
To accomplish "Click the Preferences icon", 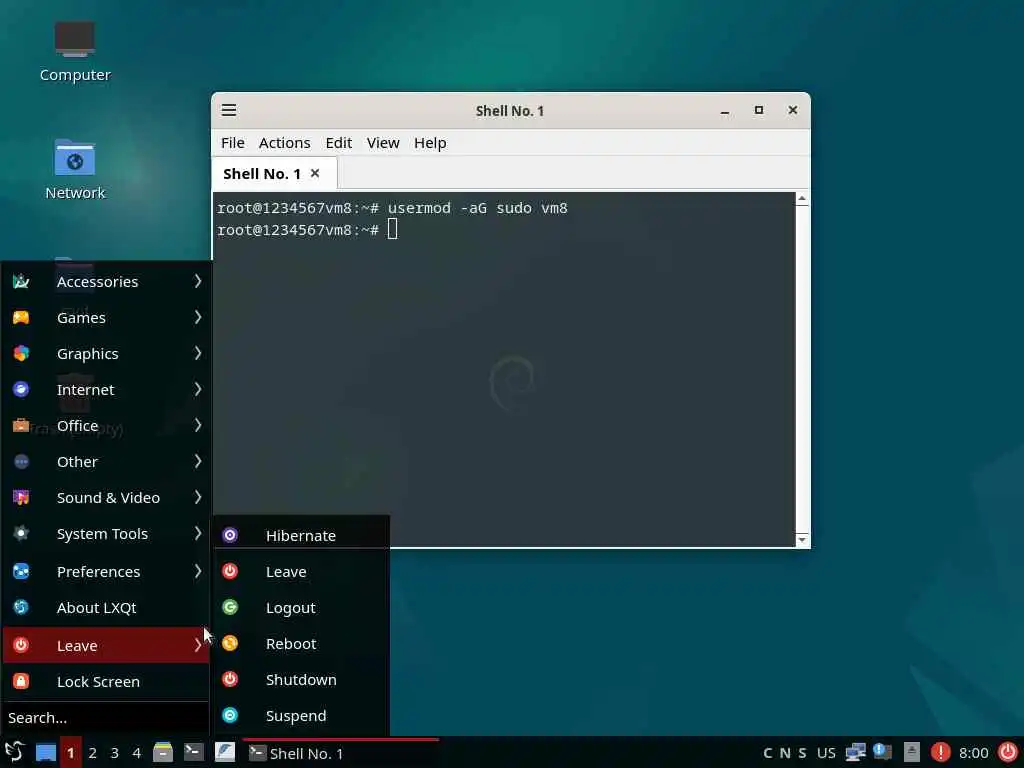I will [x=21, y=571].
